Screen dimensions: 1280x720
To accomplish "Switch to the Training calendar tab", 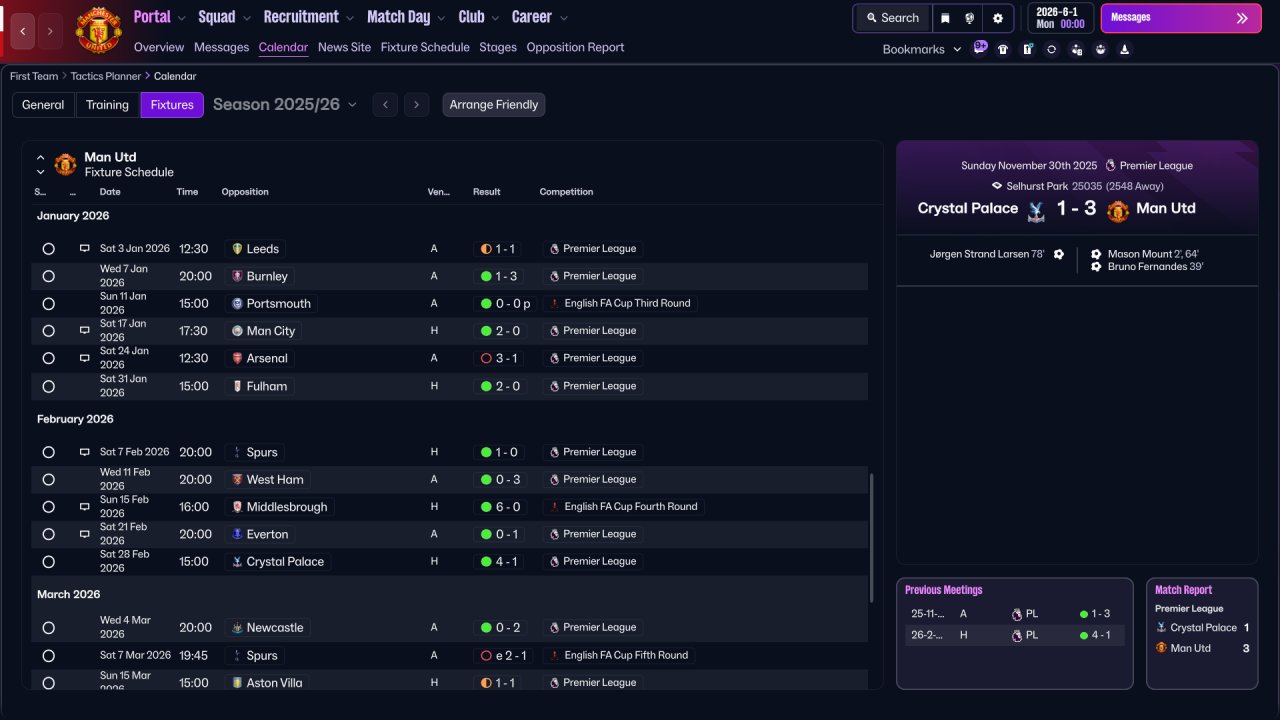I will [x=107, y=105].
